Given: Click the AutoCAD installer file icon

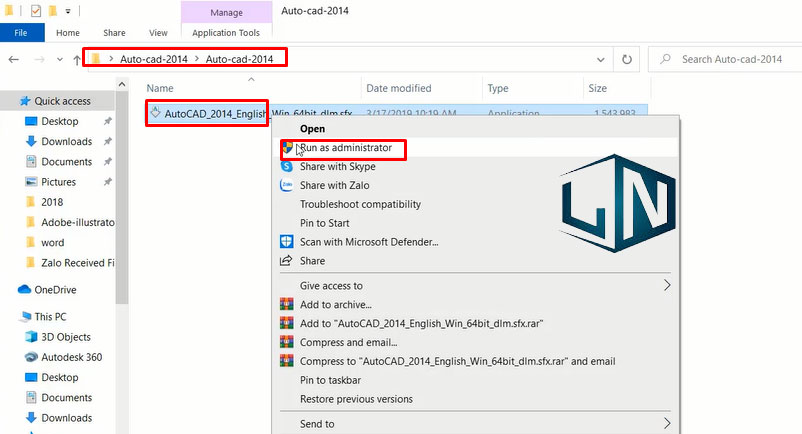Looking at the screenshot, I should pos(155,112).
